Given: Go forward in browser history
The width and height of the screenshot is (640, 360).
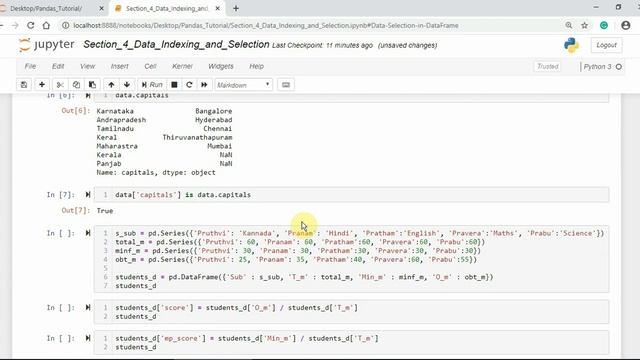Looking at the screenshot, I should coord(15,25).
